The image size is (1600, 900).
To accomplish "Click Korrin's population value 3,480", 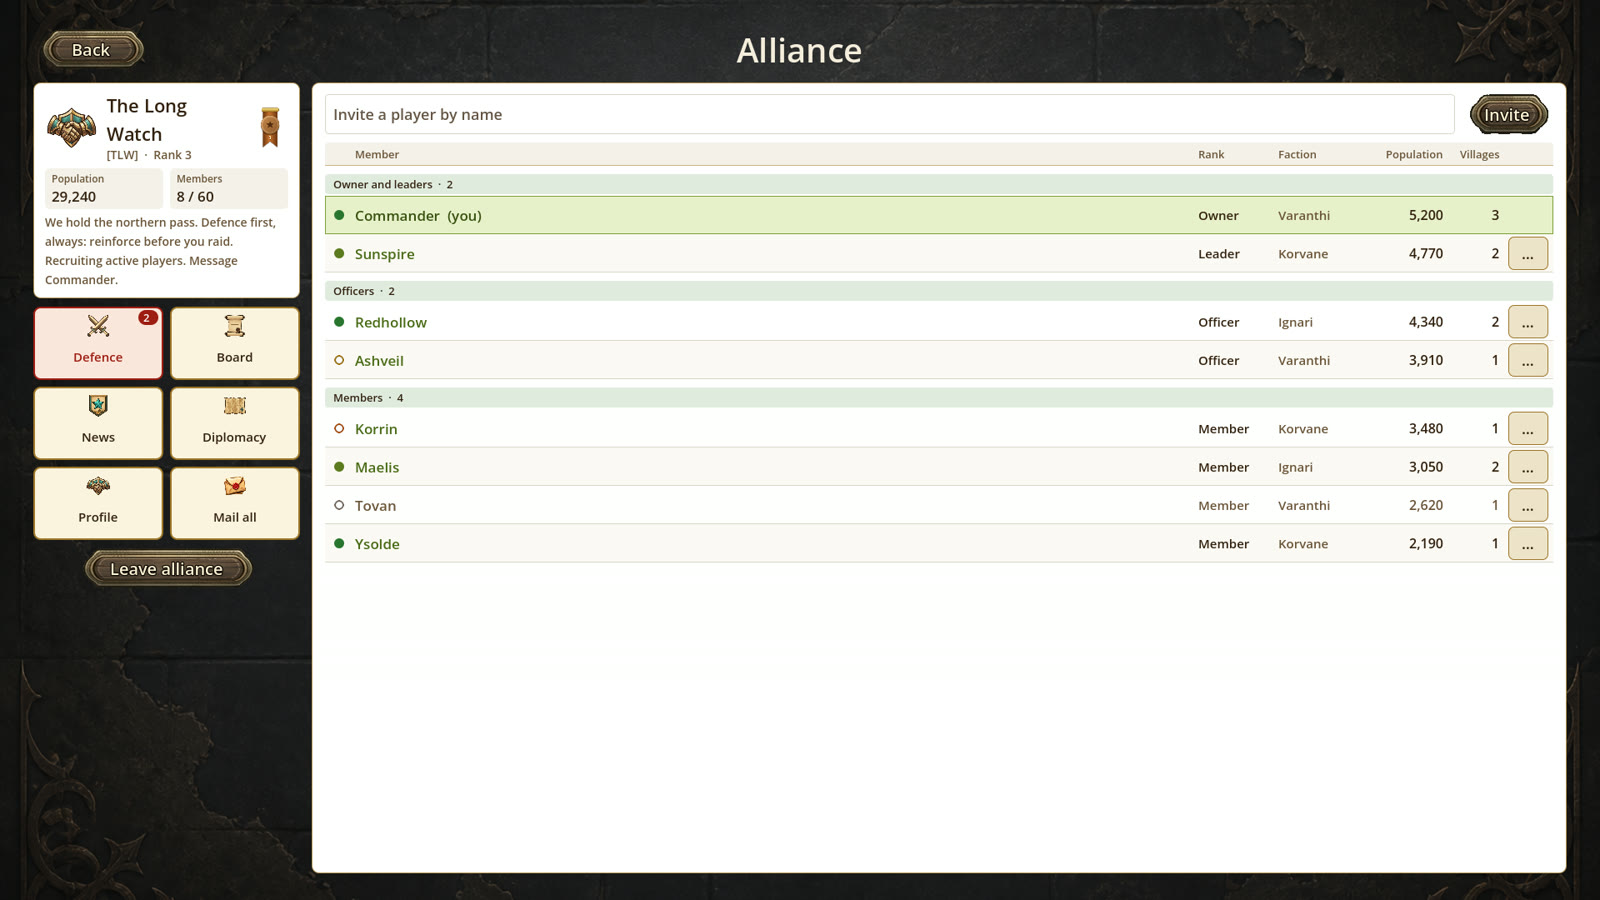I will (x=1425, y=428).
